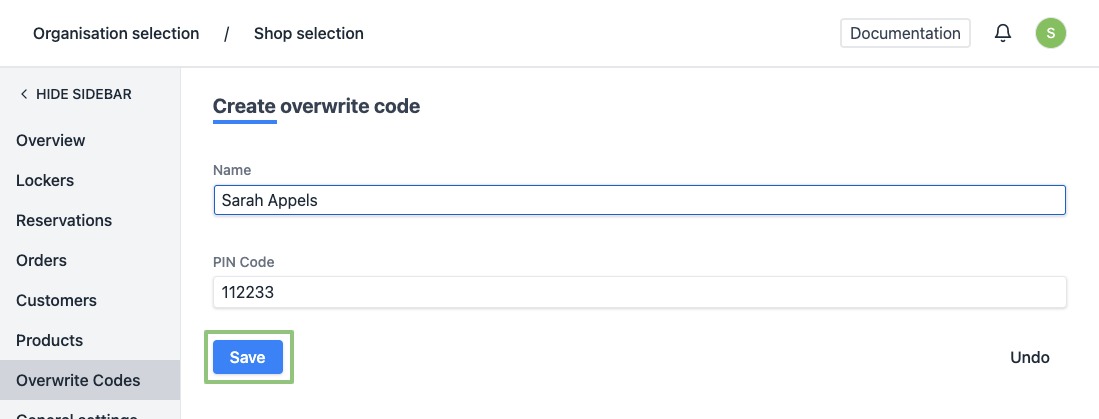Select the Overwrite Codes sidebar item

78,380
